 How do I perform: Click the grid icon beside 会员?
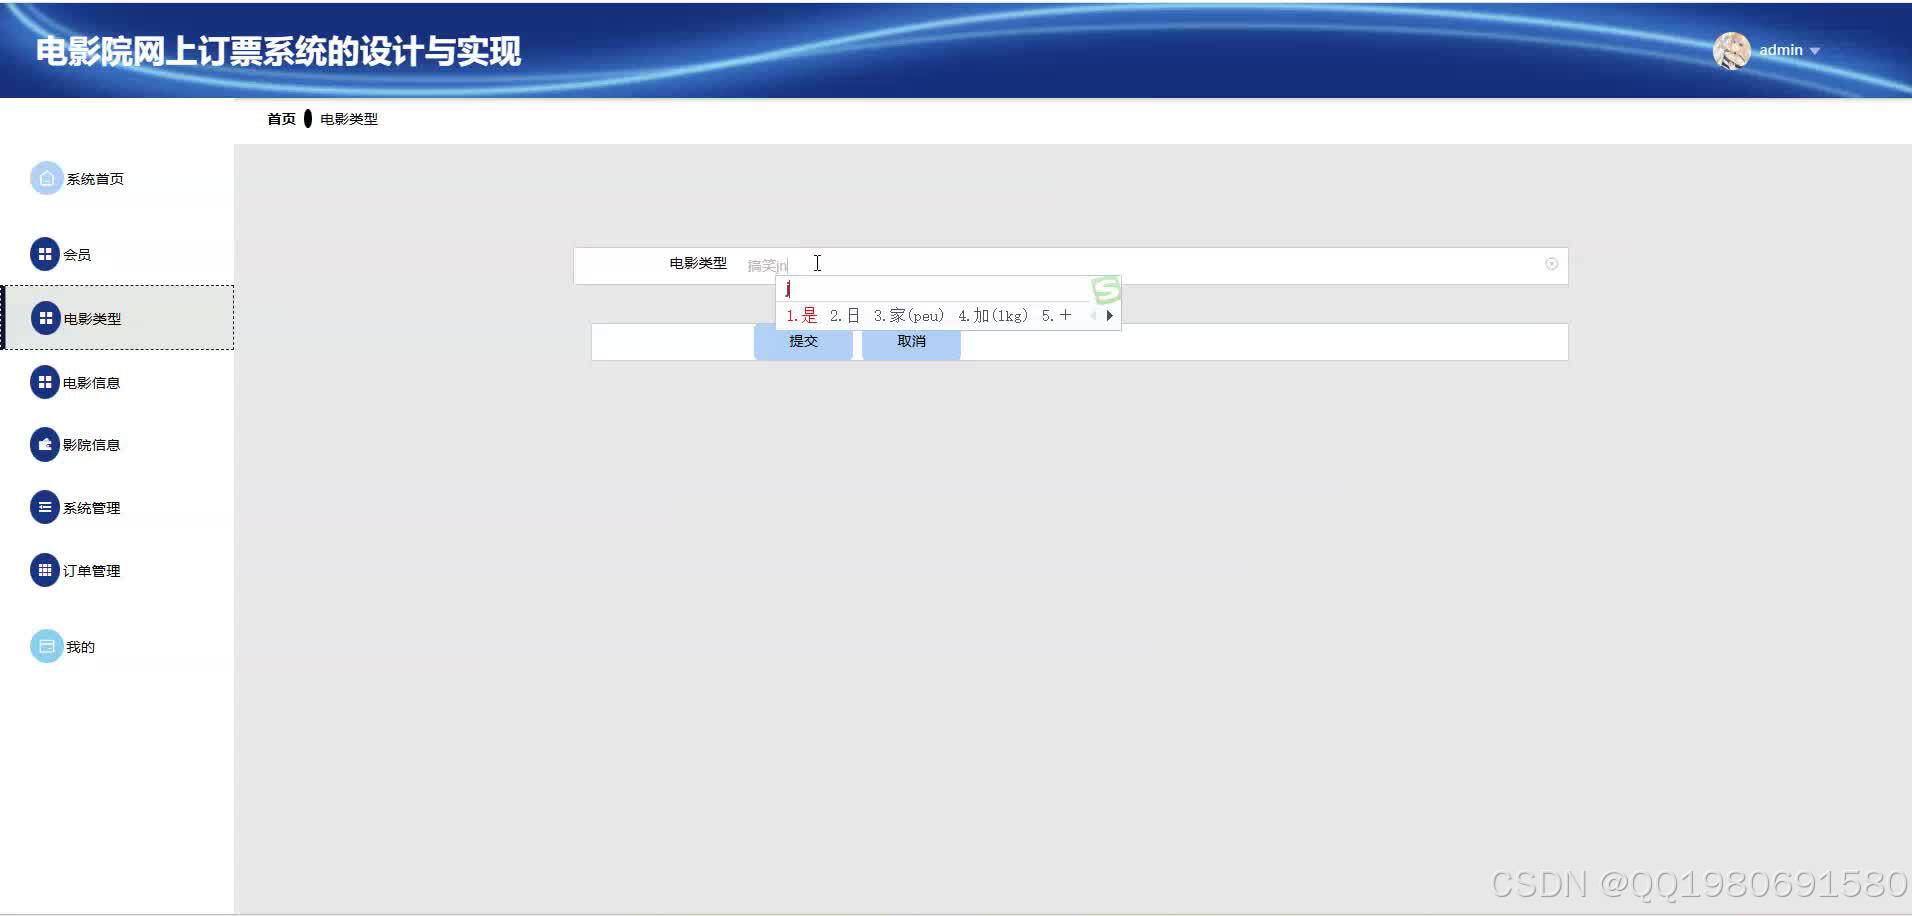[x=45, y=254]
